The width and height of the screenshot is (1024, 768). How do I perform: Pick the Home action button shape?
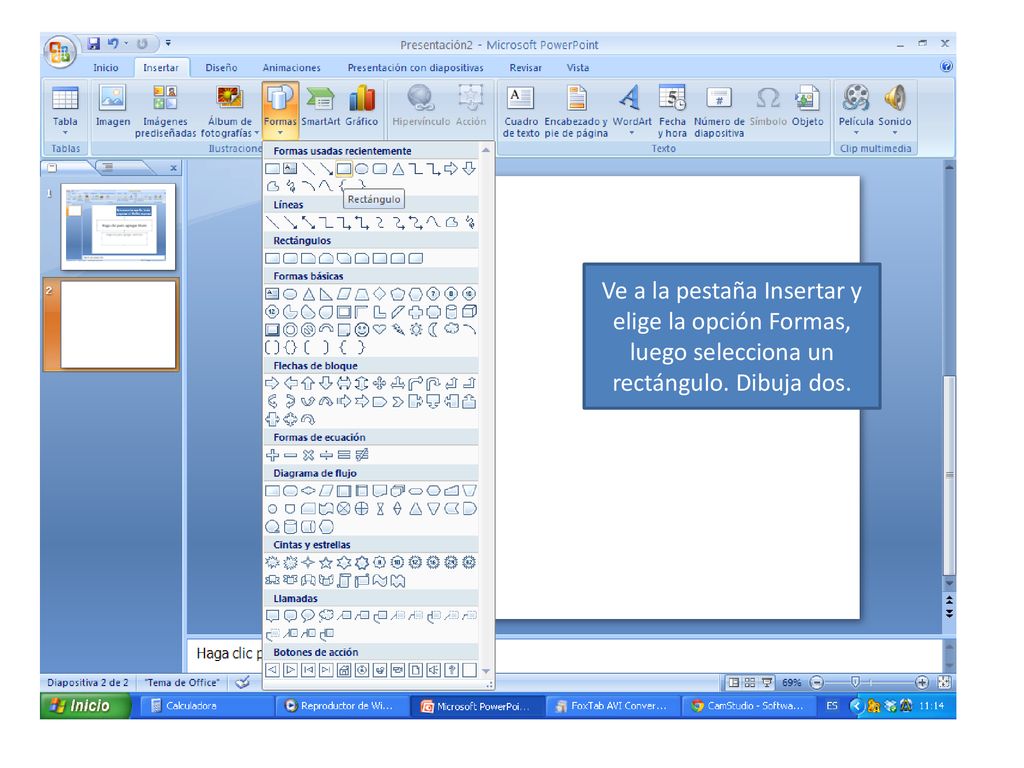(344, 669)
